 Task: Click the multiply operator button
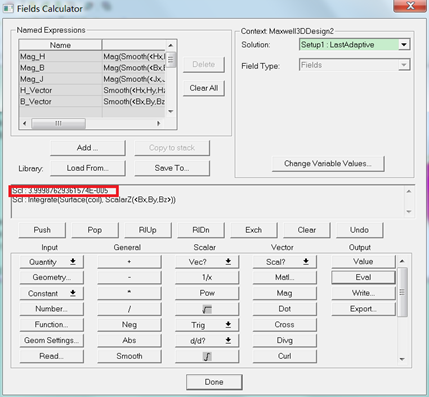click(x=129, y=293)
